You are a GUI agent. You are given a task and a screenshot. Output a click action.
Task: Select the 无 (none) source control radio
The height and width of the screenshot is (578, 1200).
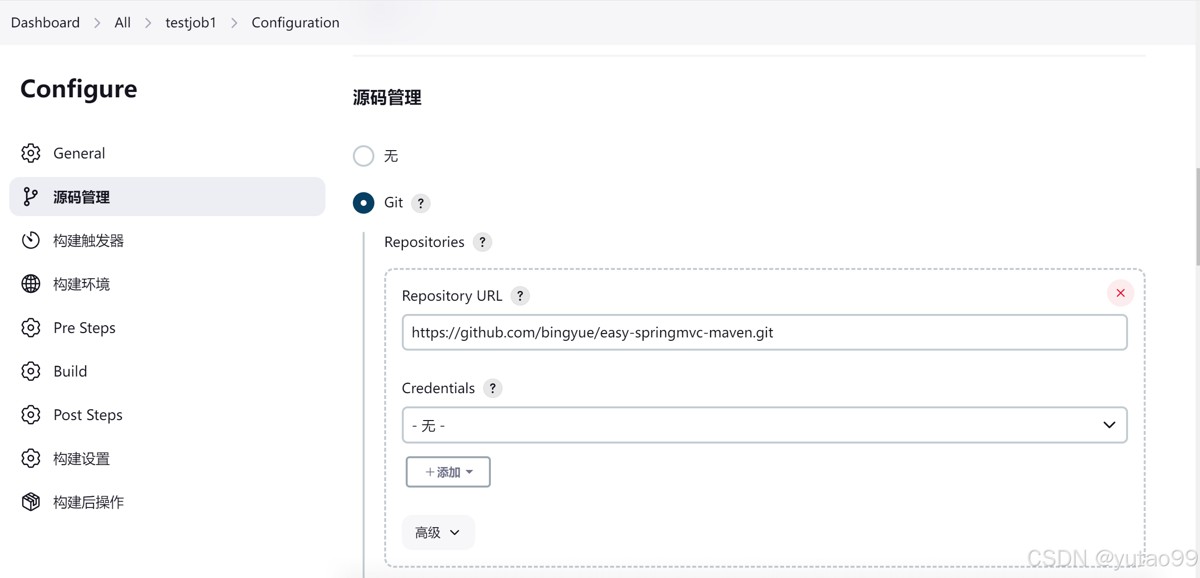[364, 156]
